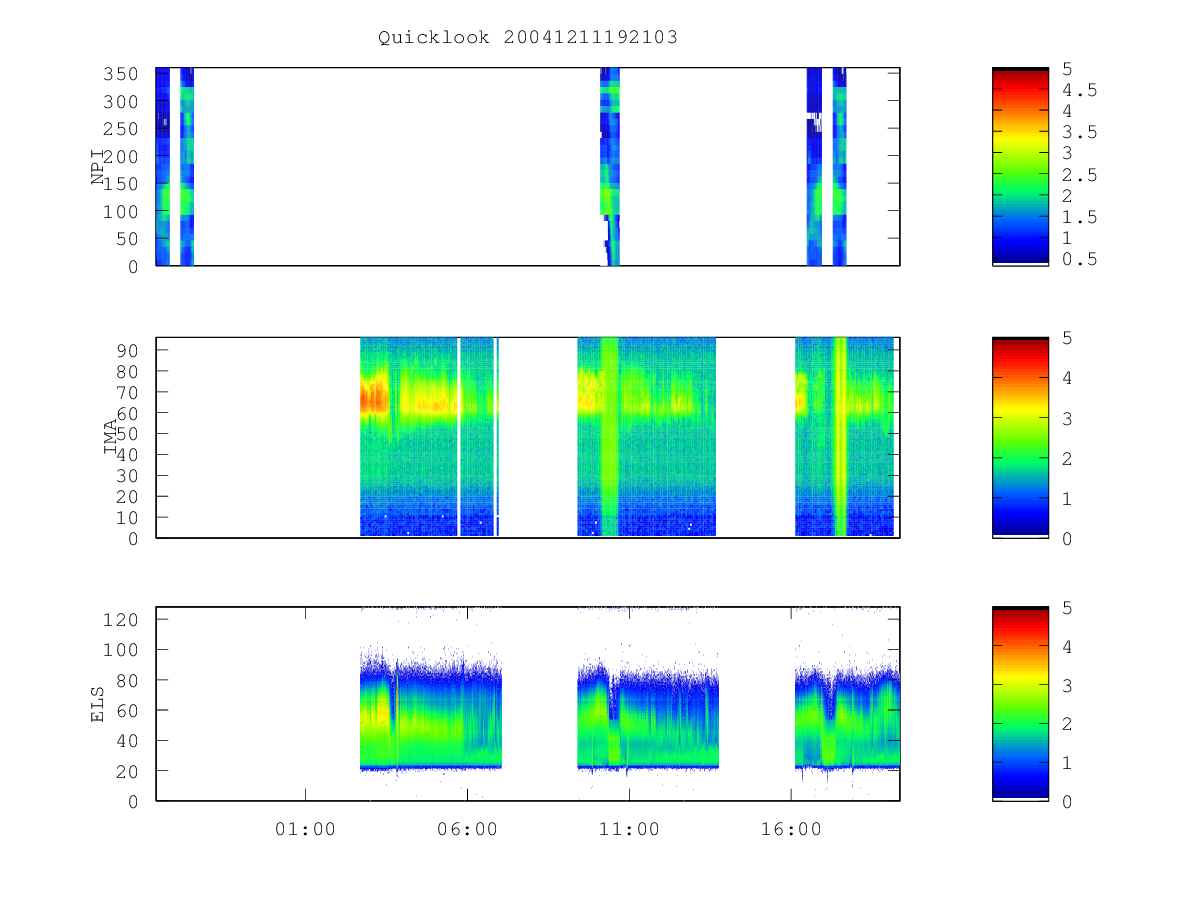Select the 06:00 time tick label

[467, 829]
